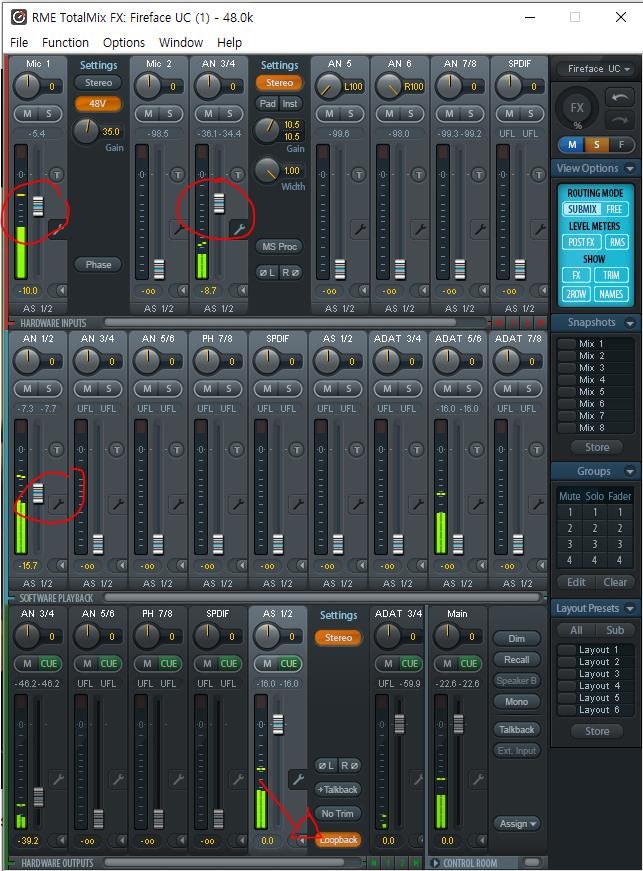Open the Help menu
Image resolution: width=643 pixels, height=871 pixels.
(x=229, y=43)
